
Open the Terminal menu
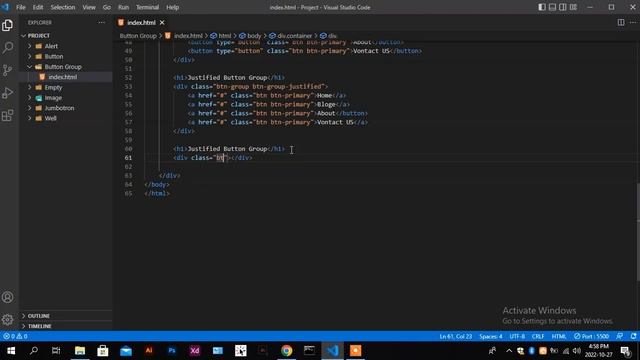click(147, 7)
